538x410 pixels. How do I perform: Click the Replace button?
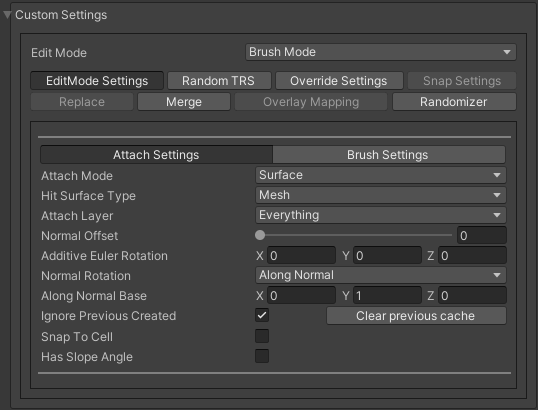tap(82, 102)
